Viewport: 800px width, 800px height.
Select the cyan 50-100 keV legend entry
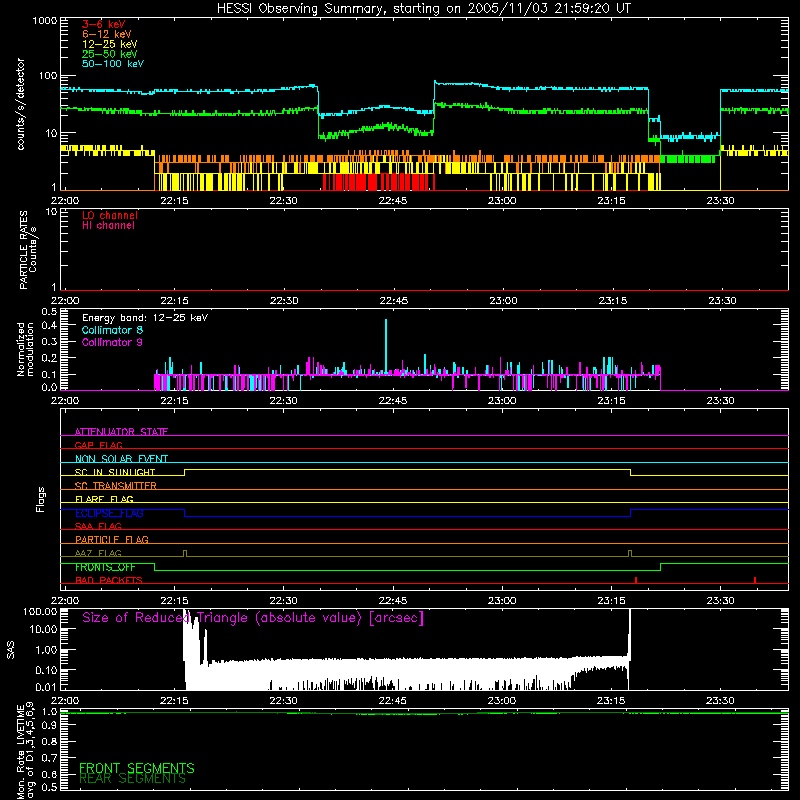point(112,64)
